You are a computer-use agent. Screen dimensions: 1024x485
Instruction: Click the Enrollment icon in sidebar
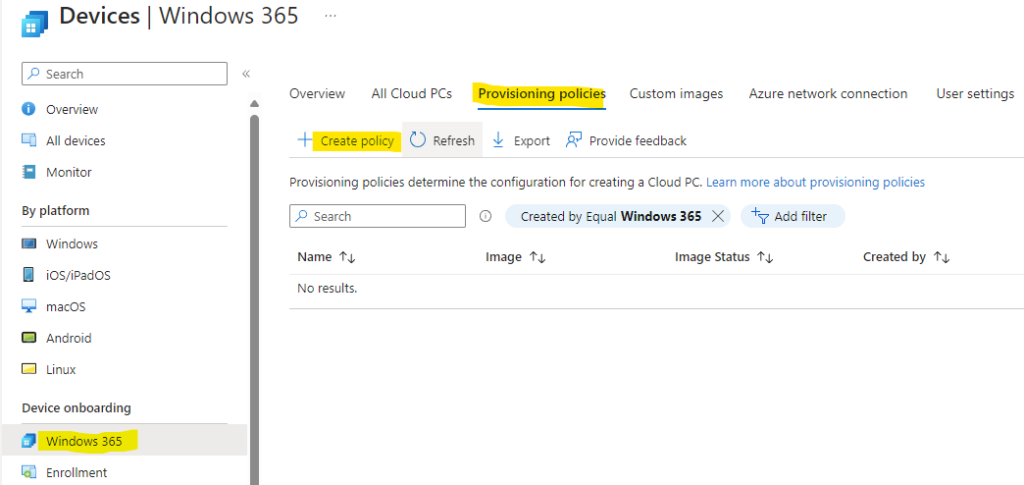tap(28, 471)
